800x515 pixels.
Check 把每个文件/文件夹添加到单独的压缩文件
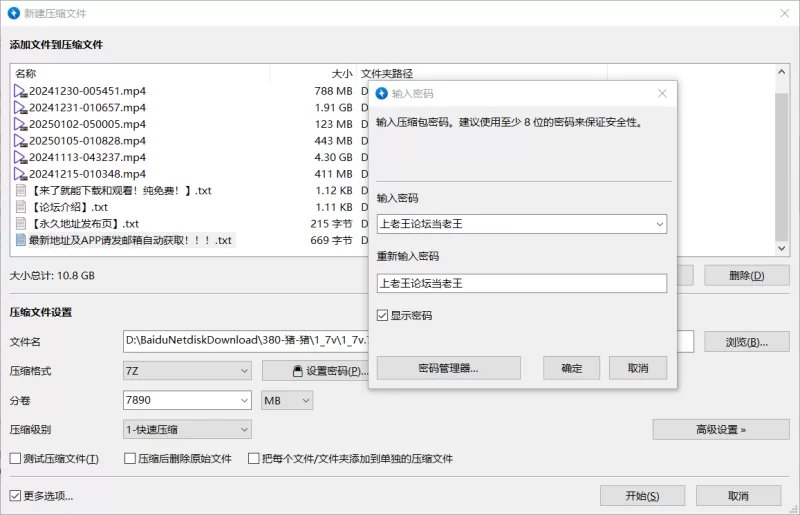[254, 458]
